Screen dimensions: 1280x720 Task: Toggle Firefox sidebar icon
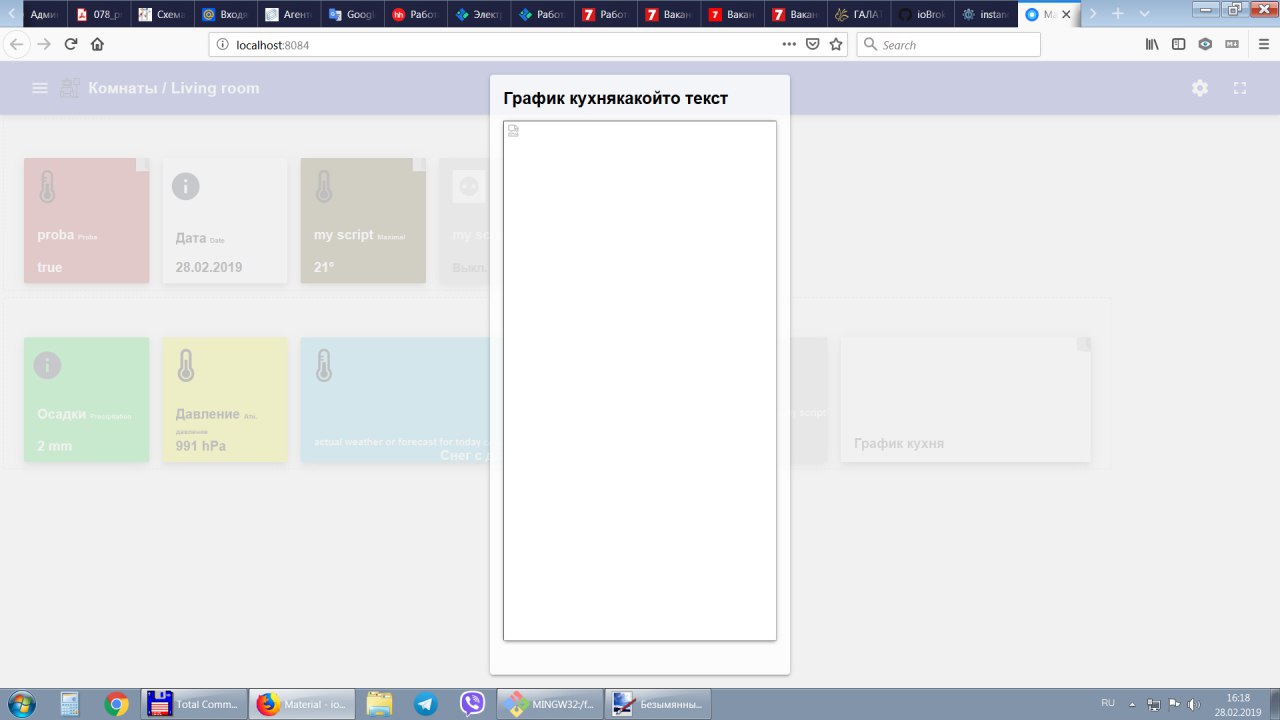(1178, 44)
